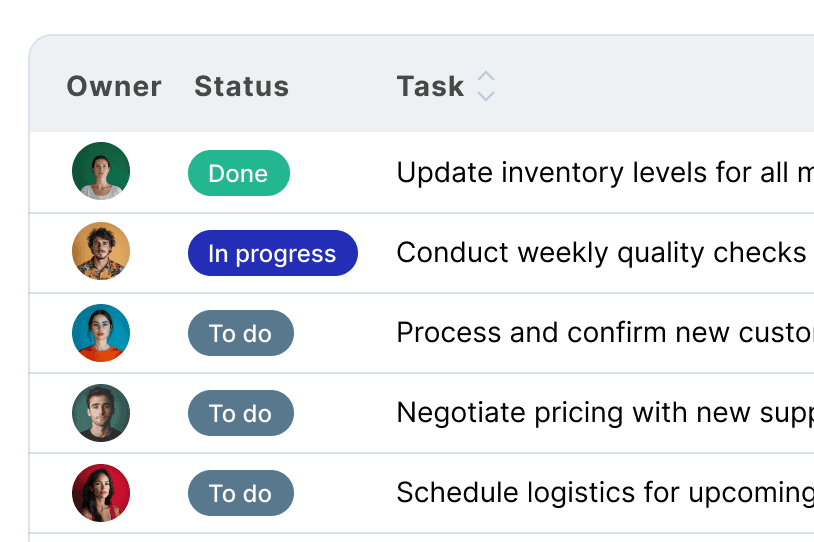Select the curly-haired man avatar on orange
This screenshot has height=542, width=814.
click(x=101, y=251)
